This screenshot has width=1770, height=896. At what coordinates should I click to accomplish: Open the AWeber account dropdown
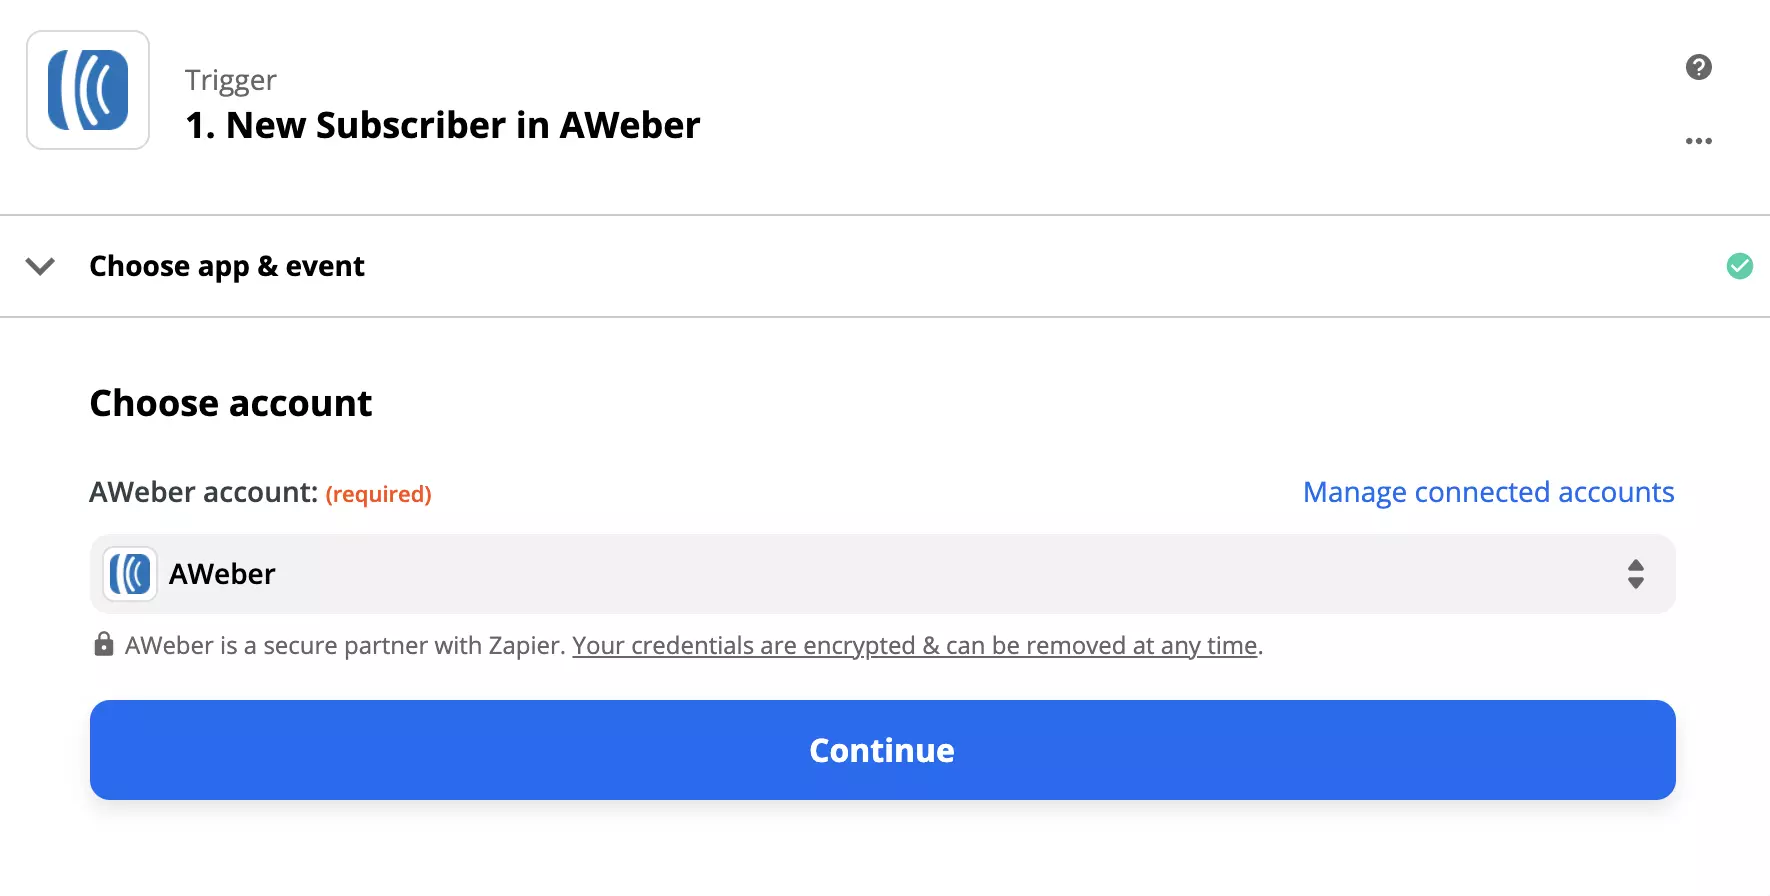point(880,574)
